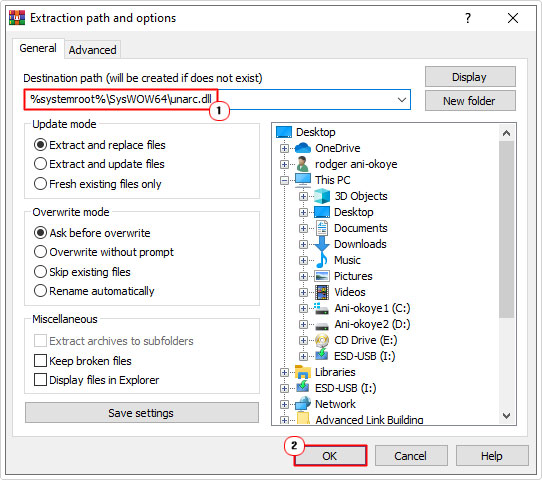Switch to the Advanced tab

(92, 50)
